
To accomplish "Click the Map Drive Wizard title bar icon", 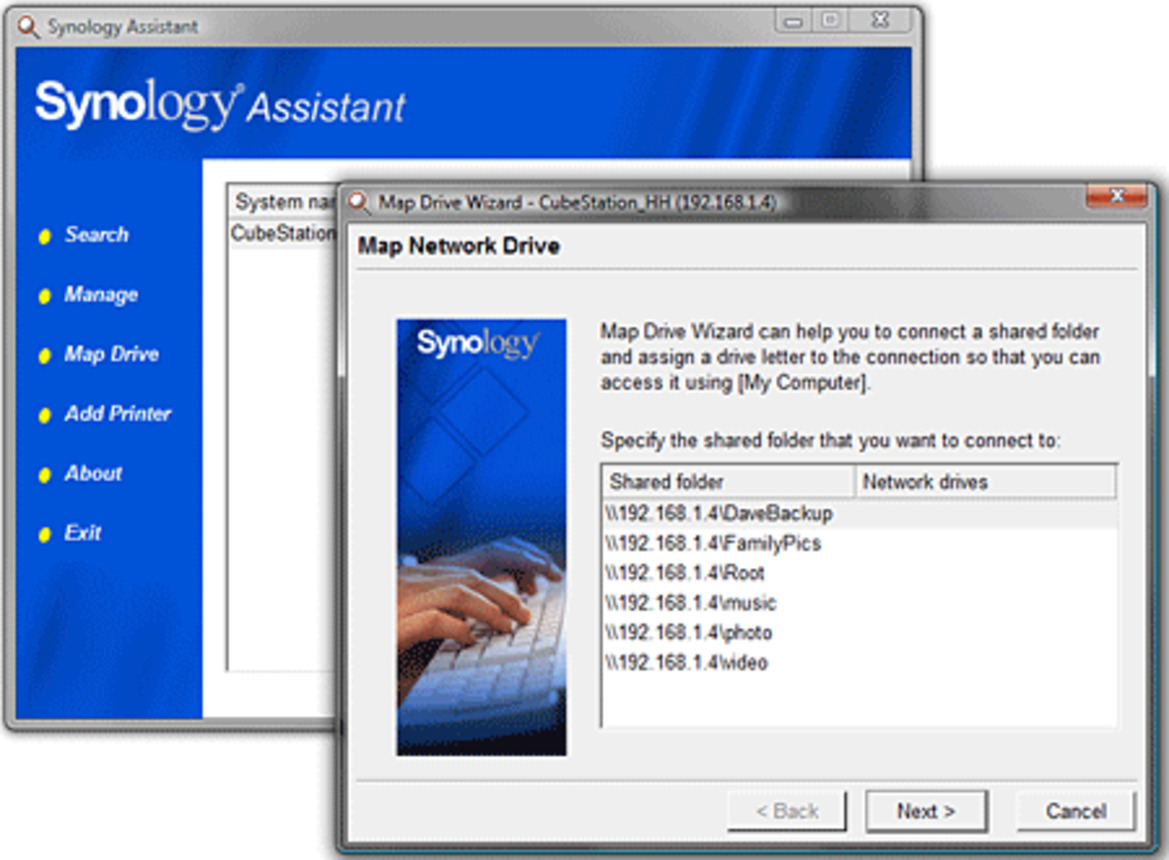I will click(359, 202).
